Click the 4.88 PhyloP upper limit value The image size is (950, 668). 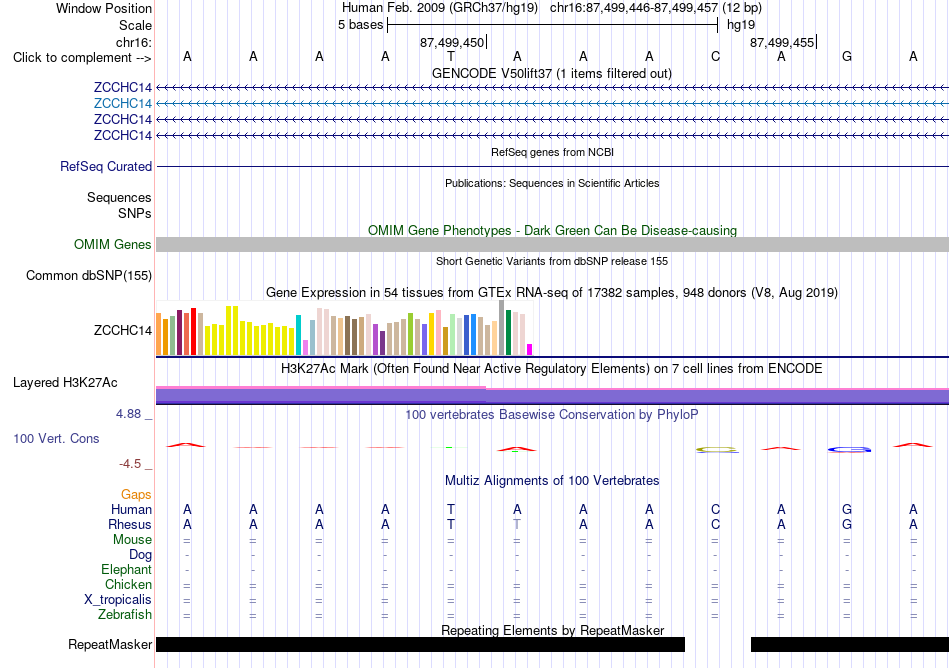click(128, 414)
